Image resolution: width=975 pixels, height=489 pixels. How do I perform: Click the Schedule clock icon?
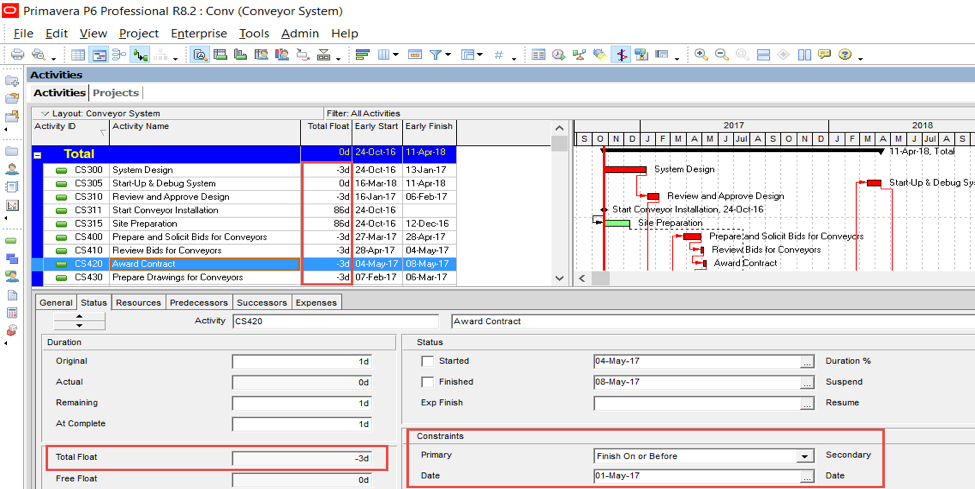(x=559, y=55)
